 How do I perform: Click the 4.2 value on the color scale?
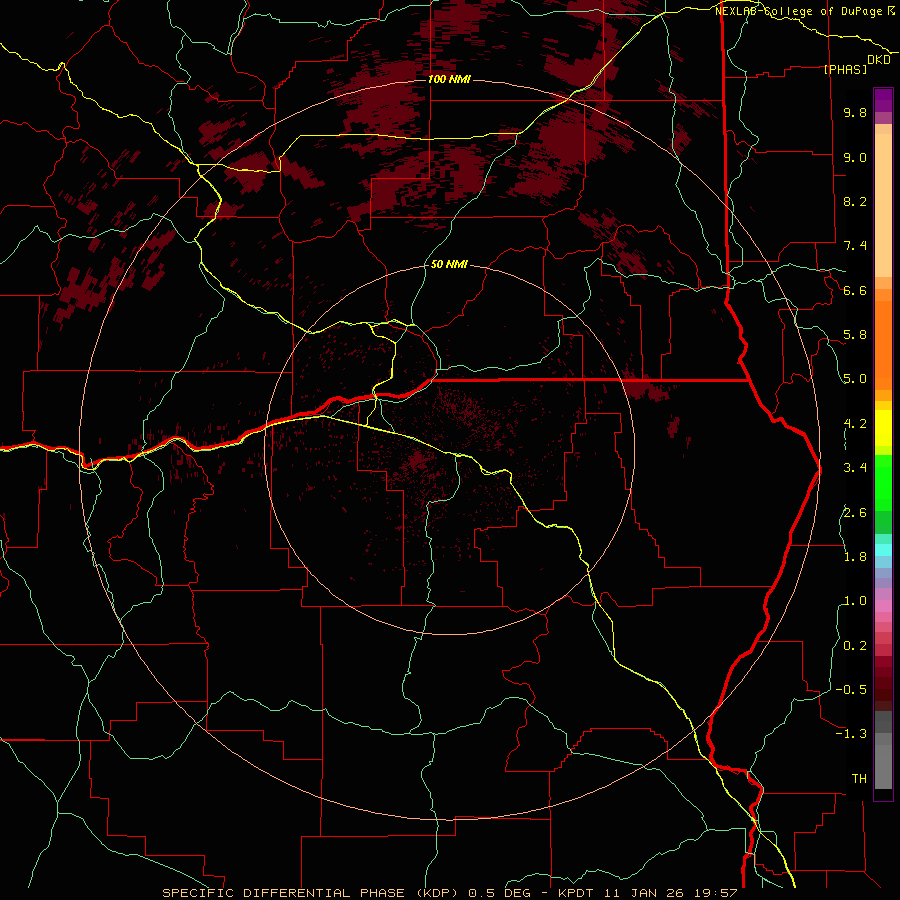click(x=855, y=424)
